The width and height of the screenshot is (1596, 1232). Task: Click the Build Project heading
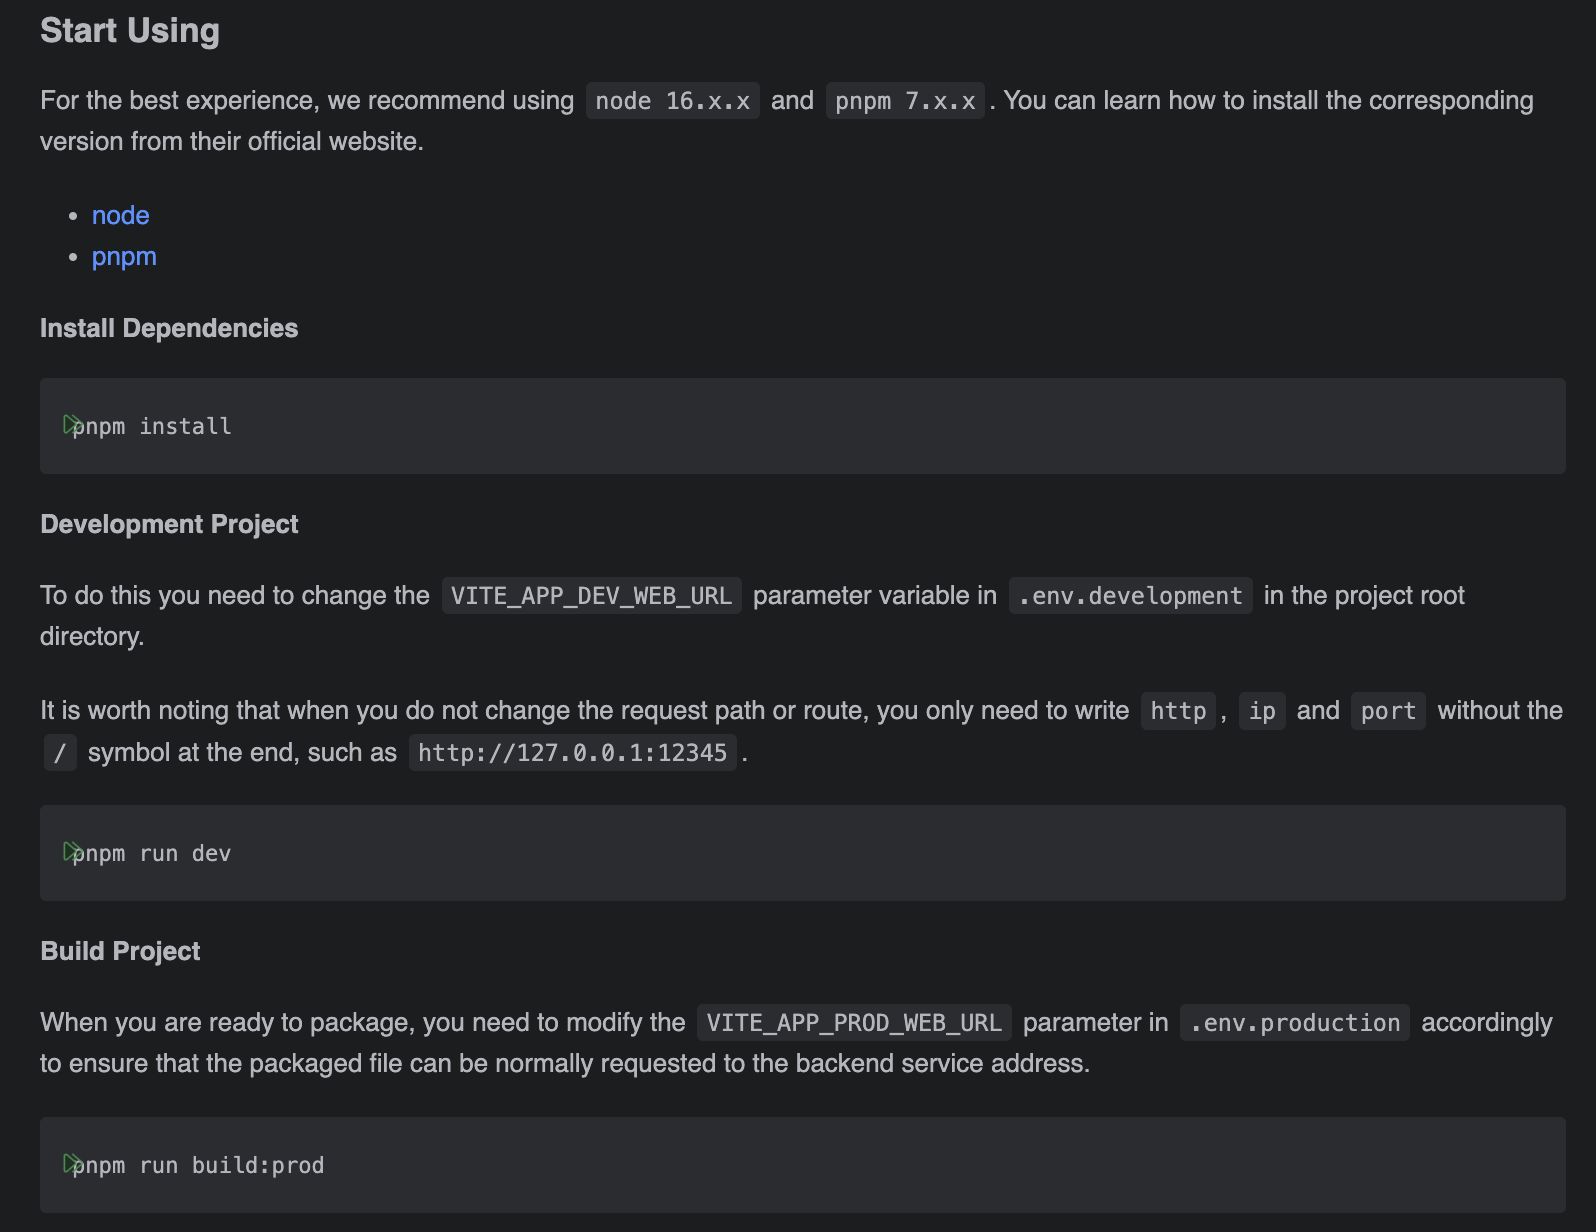click(120, 951)
